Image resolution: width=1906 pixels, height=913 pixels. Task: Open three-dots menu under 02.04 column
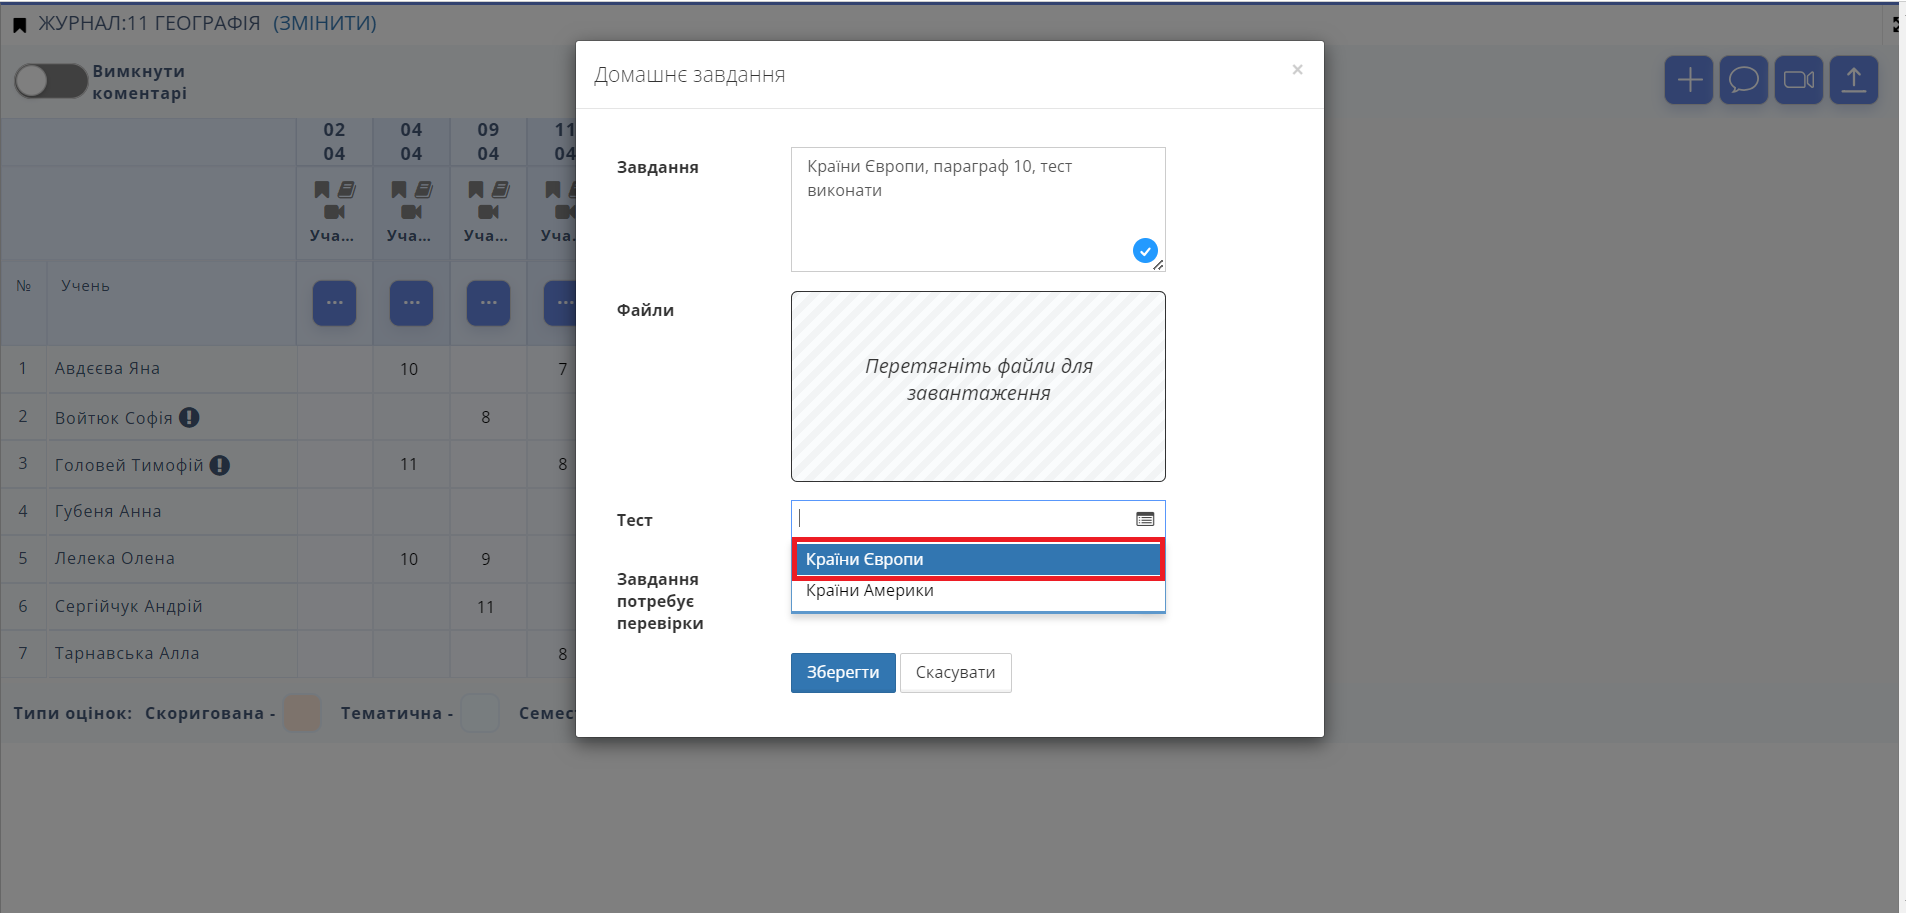(334, 303)
